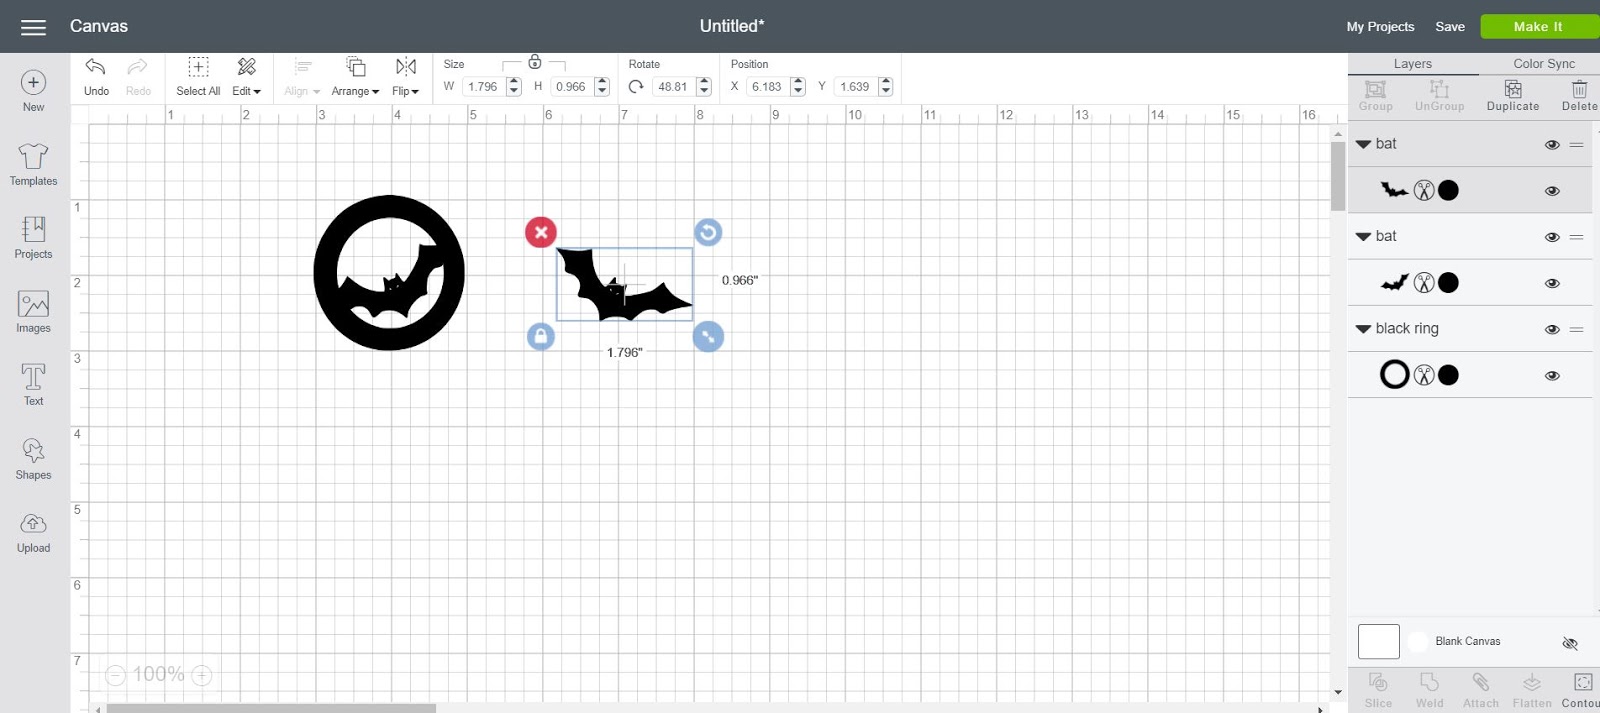Open the Images library
1600x713 pixels.
coord(33,312)
